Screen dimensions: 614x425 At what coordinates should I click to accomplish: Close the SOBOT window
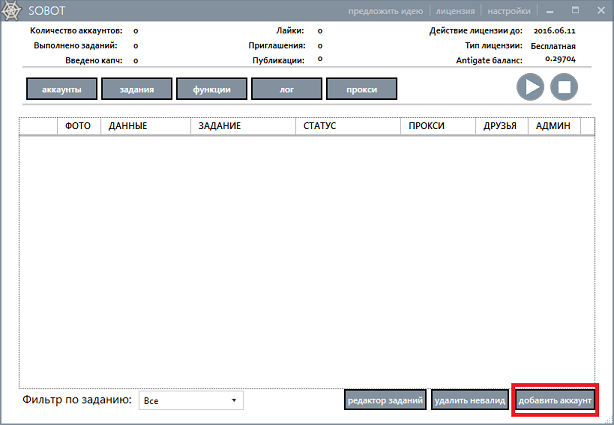596,11
